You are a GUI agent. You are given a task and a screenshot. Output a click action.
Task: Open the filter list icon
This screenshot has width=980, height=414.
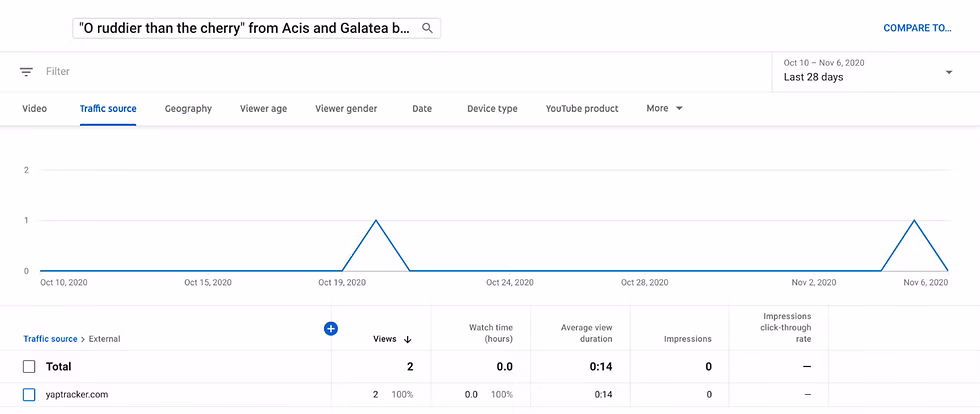pos(26,72)
